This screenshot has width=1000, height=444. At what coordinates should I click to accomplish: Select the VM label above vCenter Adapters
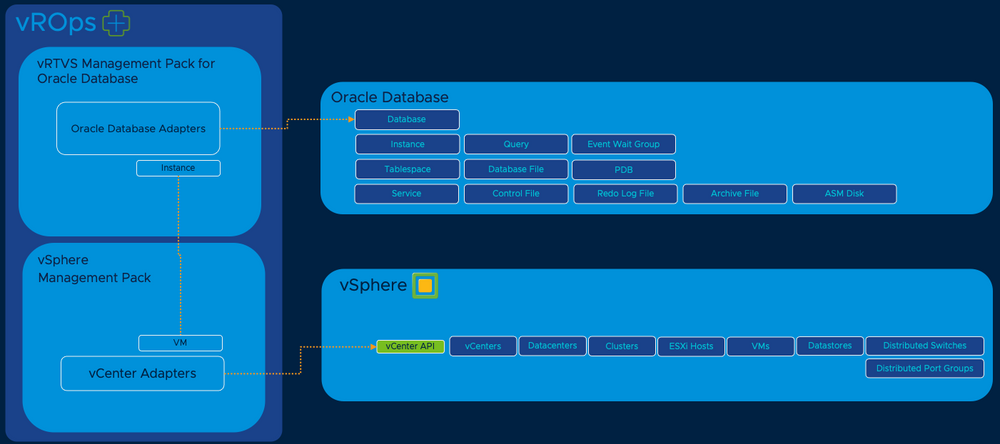click(180, 343)
